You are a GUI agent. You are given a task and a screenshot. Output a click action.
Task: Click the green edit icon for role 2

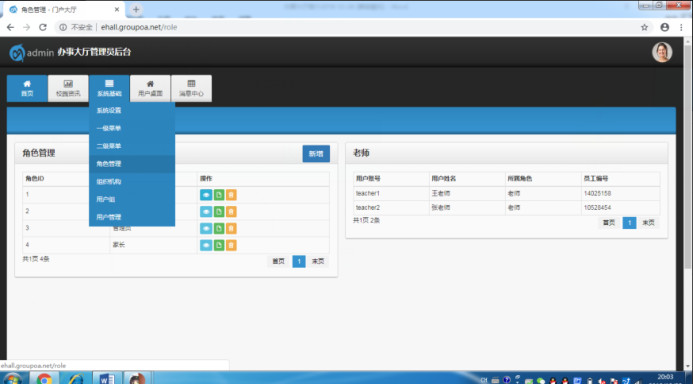pyautogui.click(x=219, y=212)
